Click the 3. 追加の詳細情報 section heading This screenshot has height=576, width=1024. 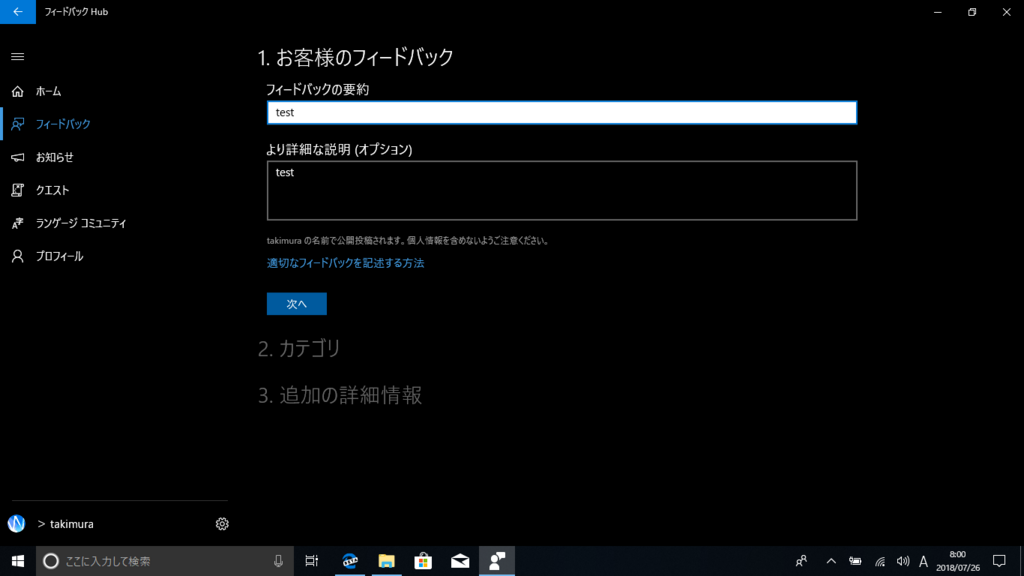[340, 395]
